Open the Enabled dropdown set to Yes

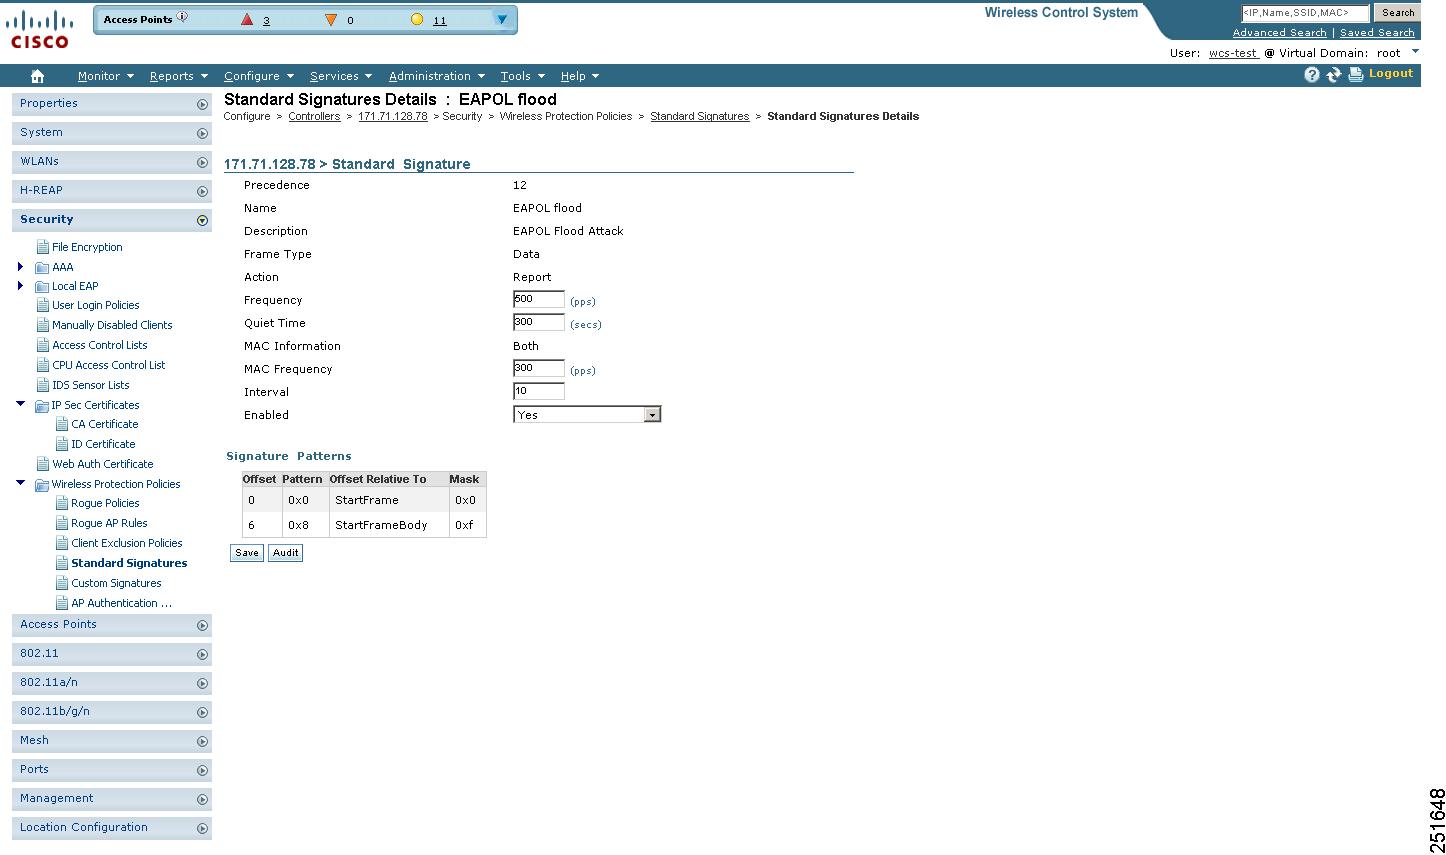[654, 413]
